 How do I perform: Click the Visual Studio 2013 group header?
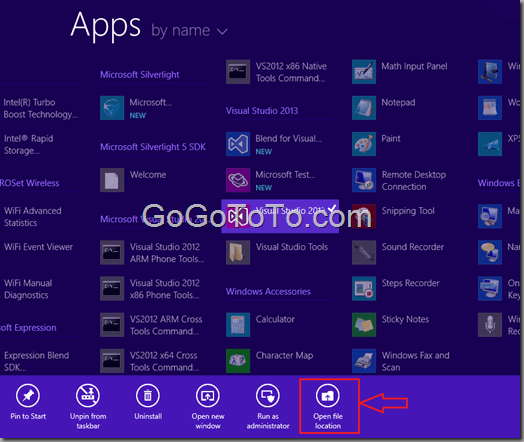click(262, 111)
